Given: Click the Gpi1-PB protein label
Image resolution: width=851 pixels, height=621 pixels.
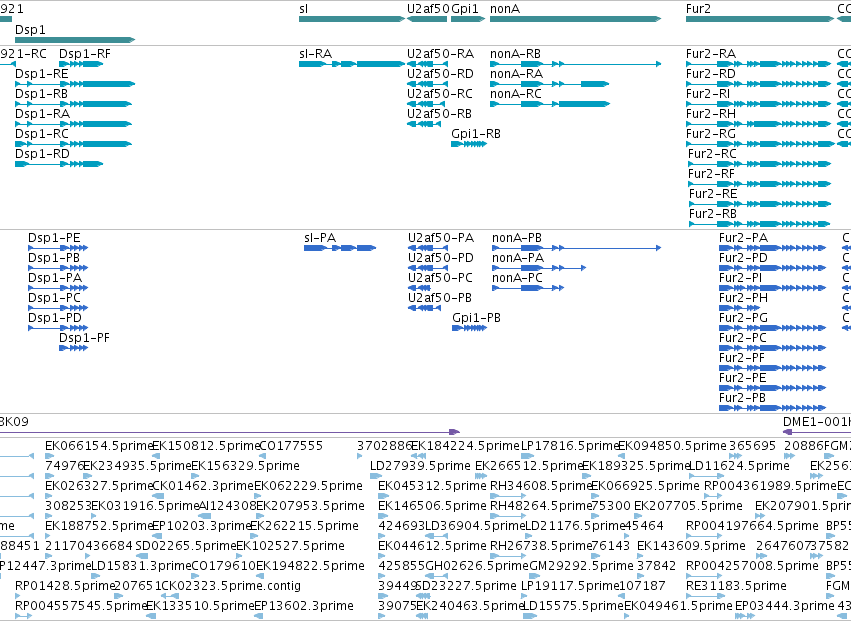Looking at the screenshot, I should (x=477, y=319).
